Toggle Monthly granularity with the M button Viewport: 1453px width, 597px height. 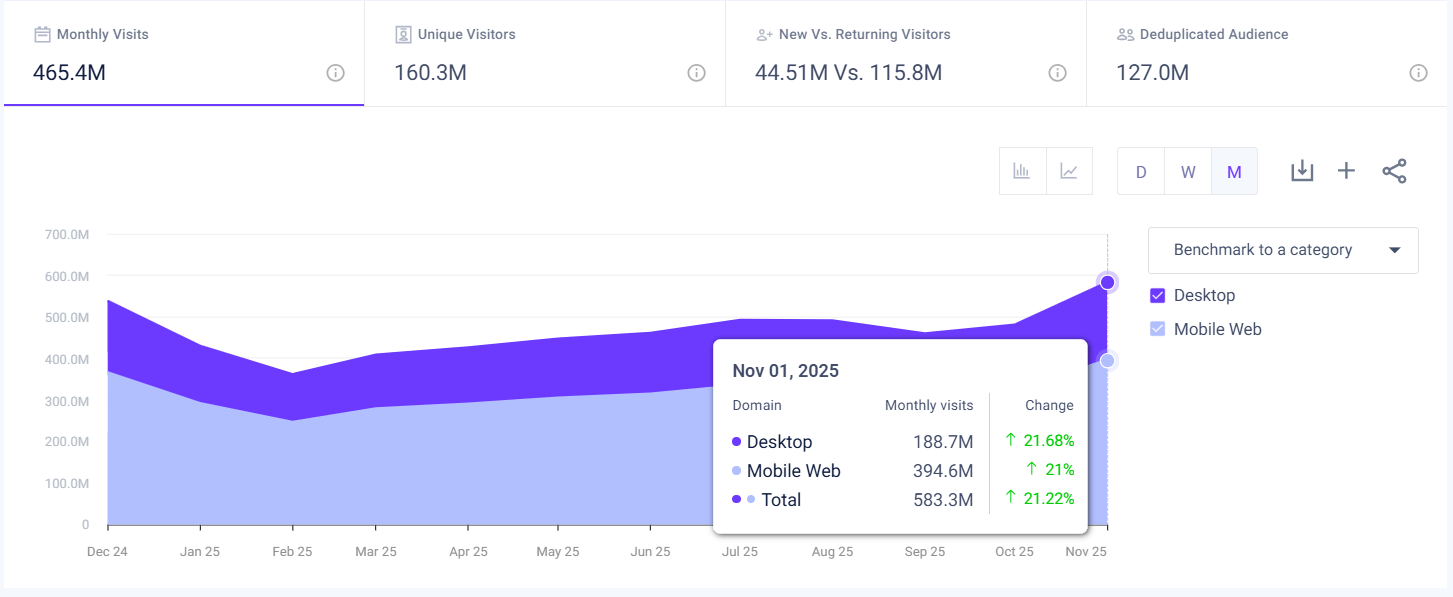(1234, 170)
